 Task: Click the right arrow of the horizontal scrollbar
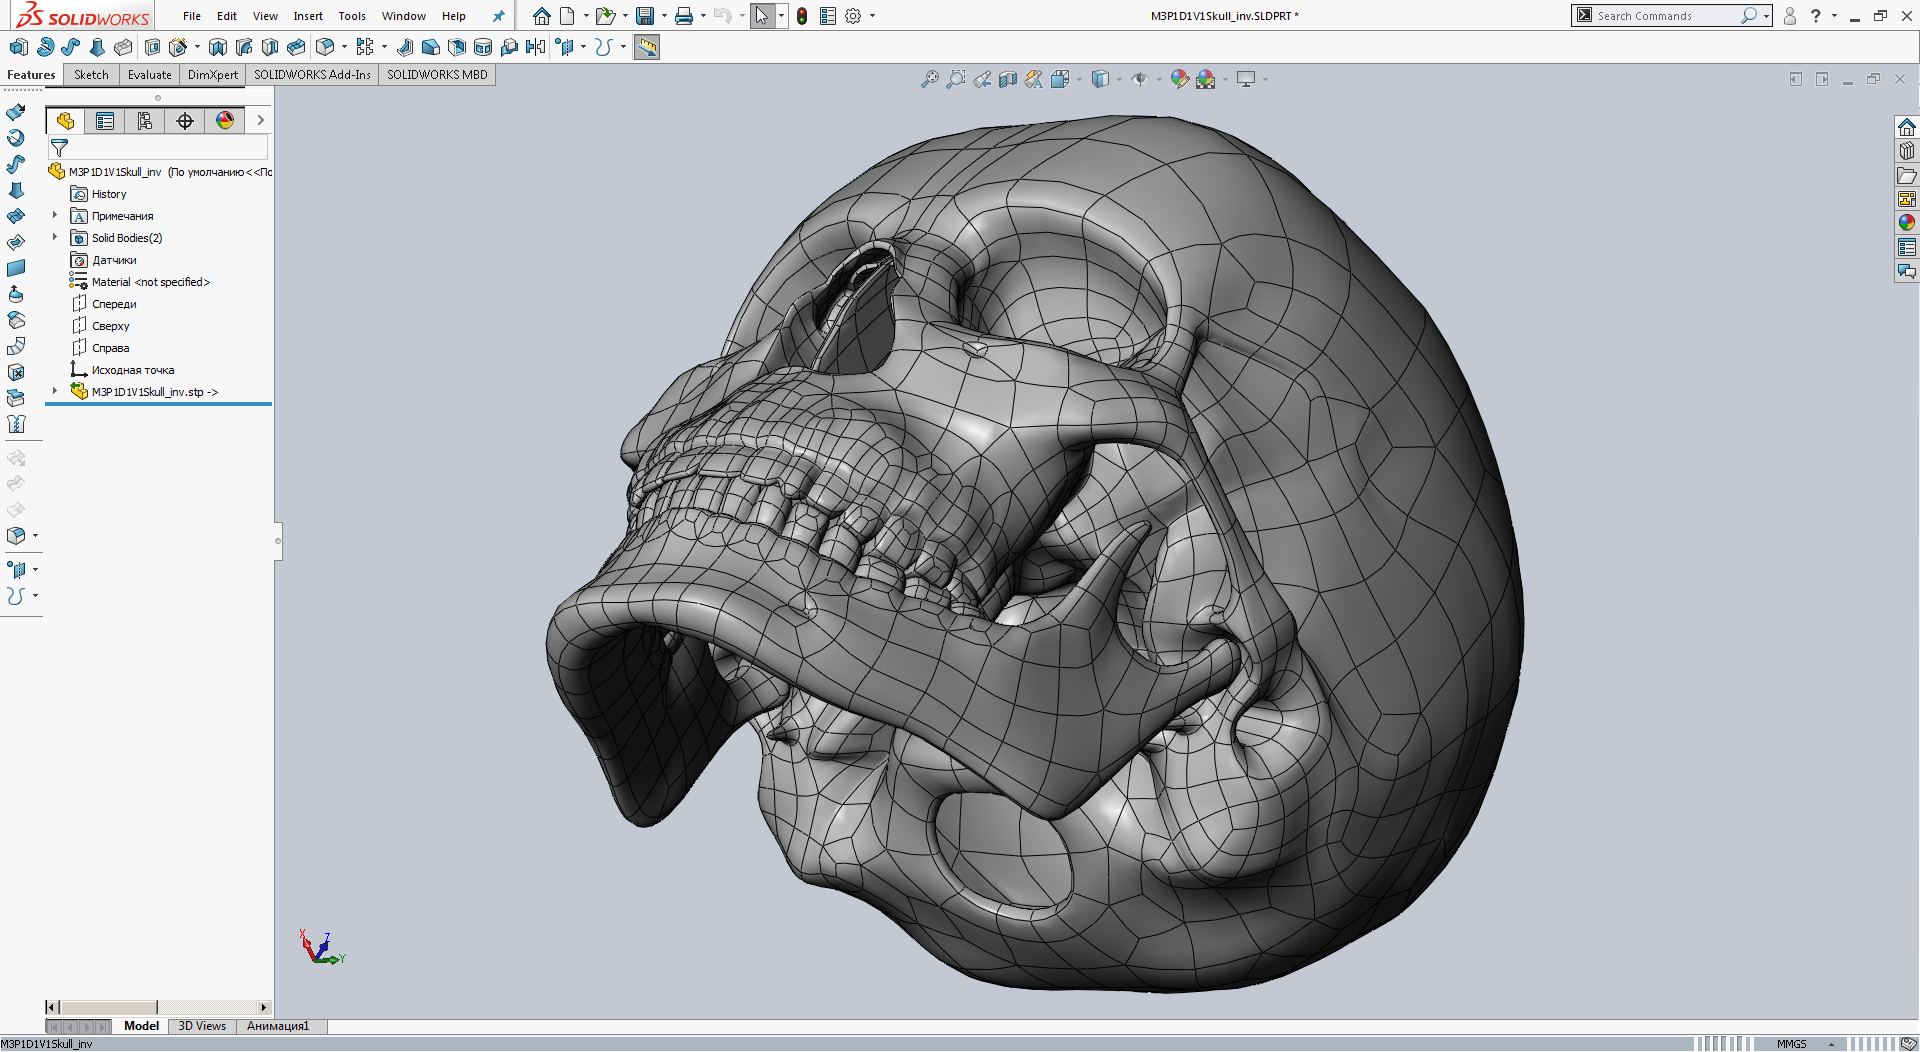pyautogui.click(x=264, y=1007)
